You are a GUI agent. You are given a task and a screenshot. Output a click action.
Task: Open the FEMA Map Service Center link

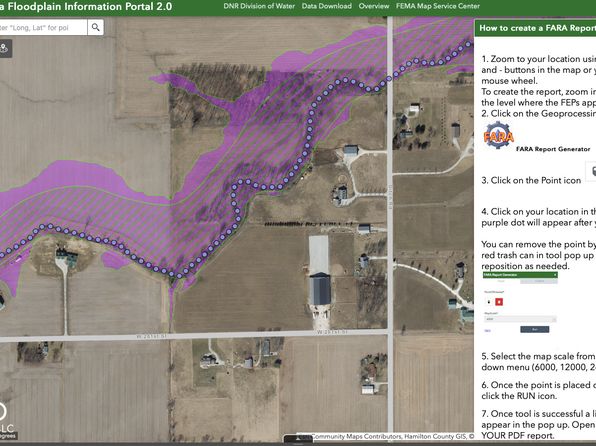tap(437, 6)
